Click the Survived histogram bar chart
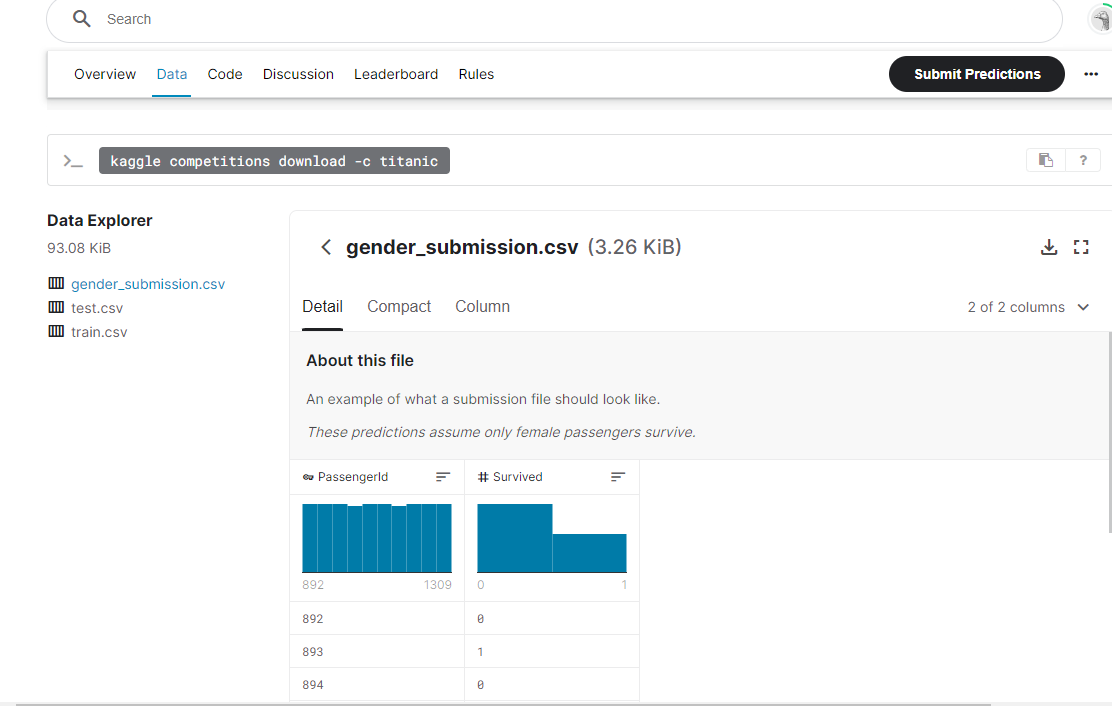The width and height of the screenshot is (1112, 706). click(552, 538)
